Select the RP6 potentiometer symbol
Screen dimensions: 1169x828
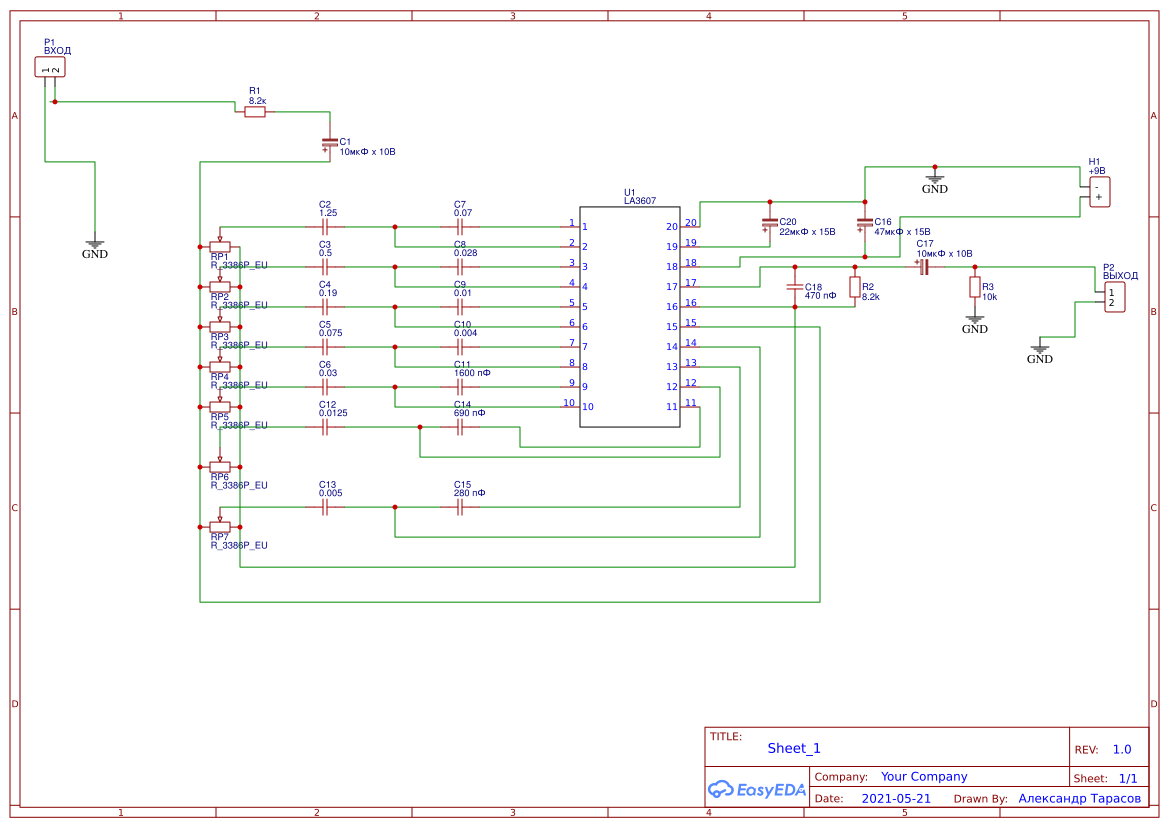pyautogui.click(x=220, y=467)
